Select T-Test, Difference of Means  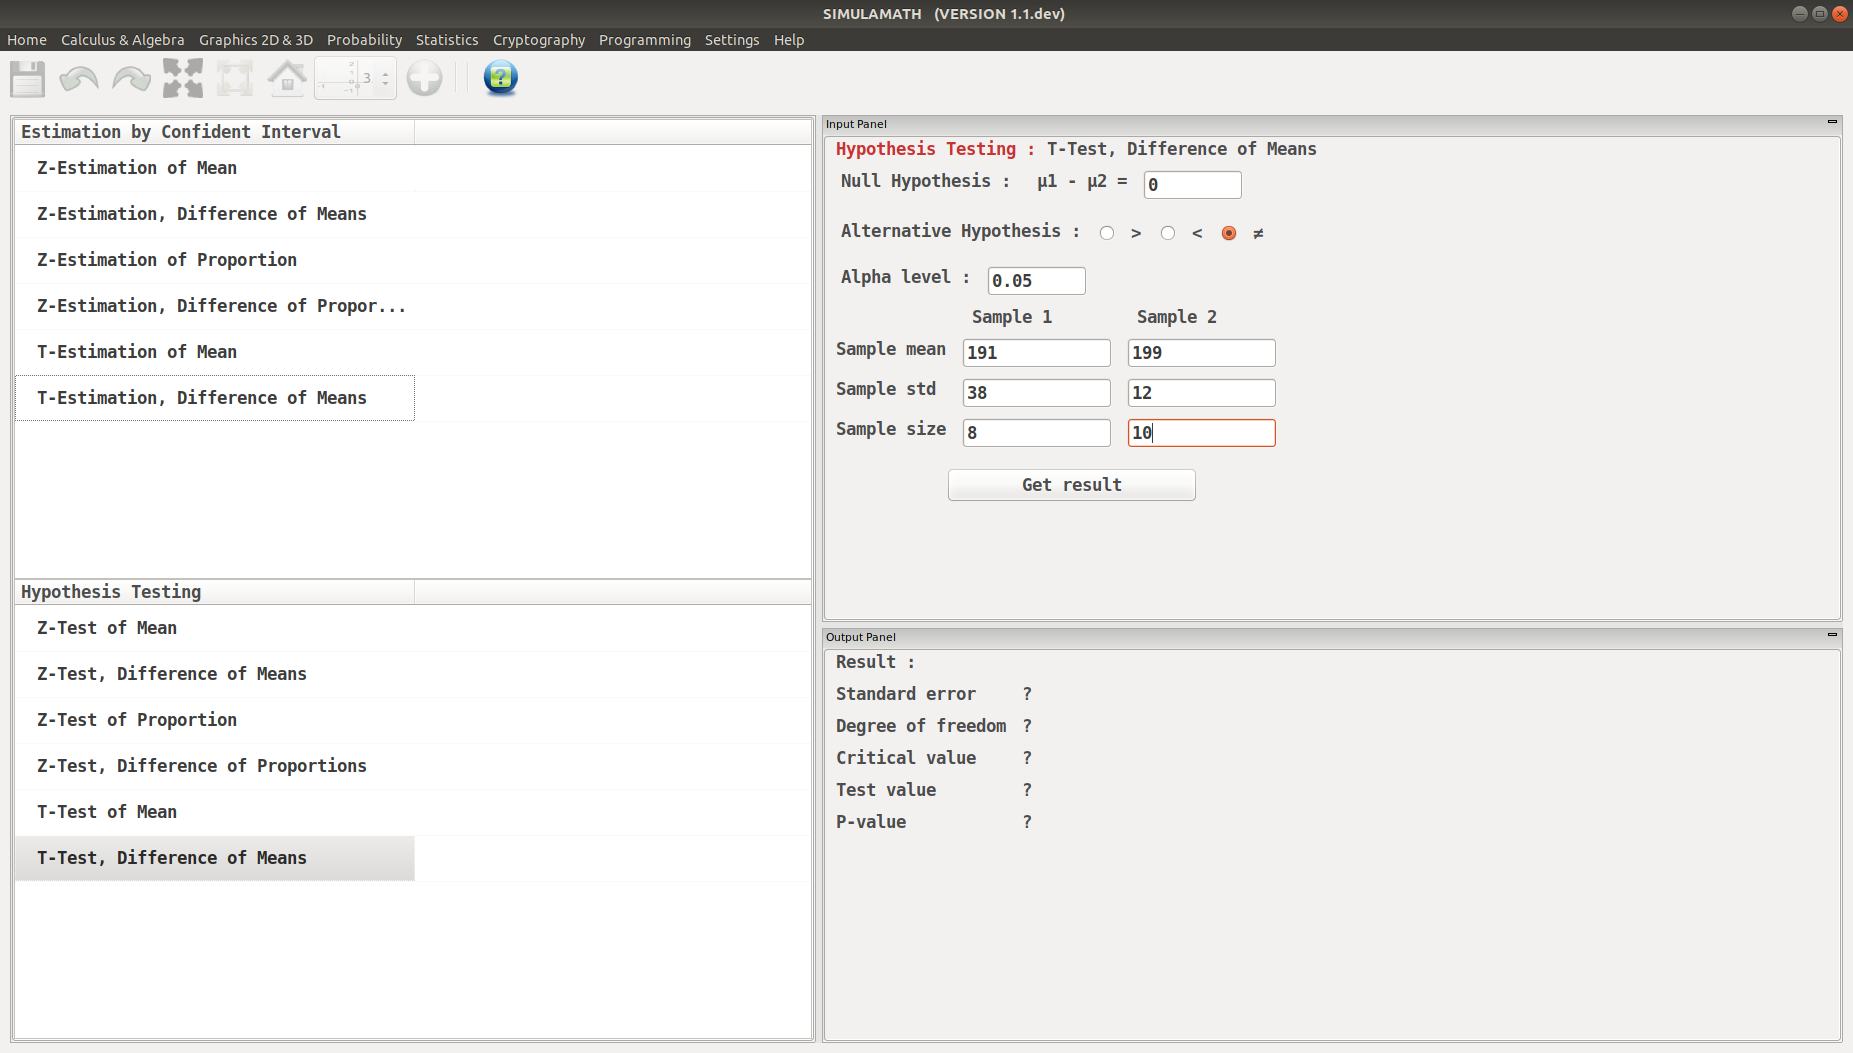tap(215, 858)
